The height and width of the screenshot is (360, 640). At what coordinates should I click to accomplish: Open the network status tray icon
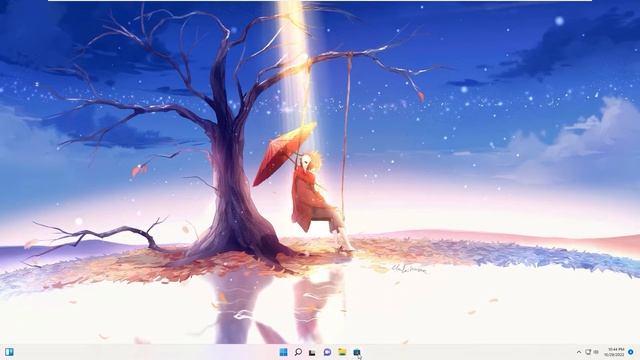(588, 352)
